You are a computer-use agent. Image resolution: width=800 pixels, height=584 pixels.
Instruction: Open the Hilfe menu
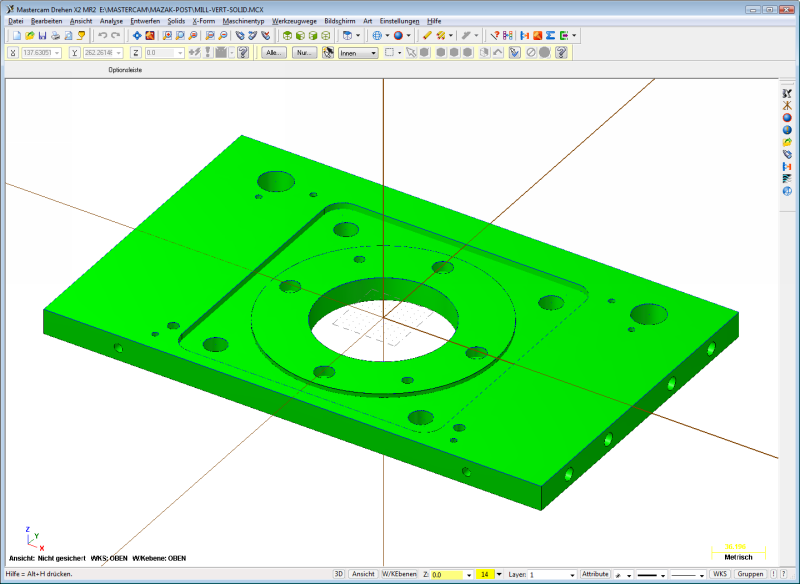tap(434, 21)
